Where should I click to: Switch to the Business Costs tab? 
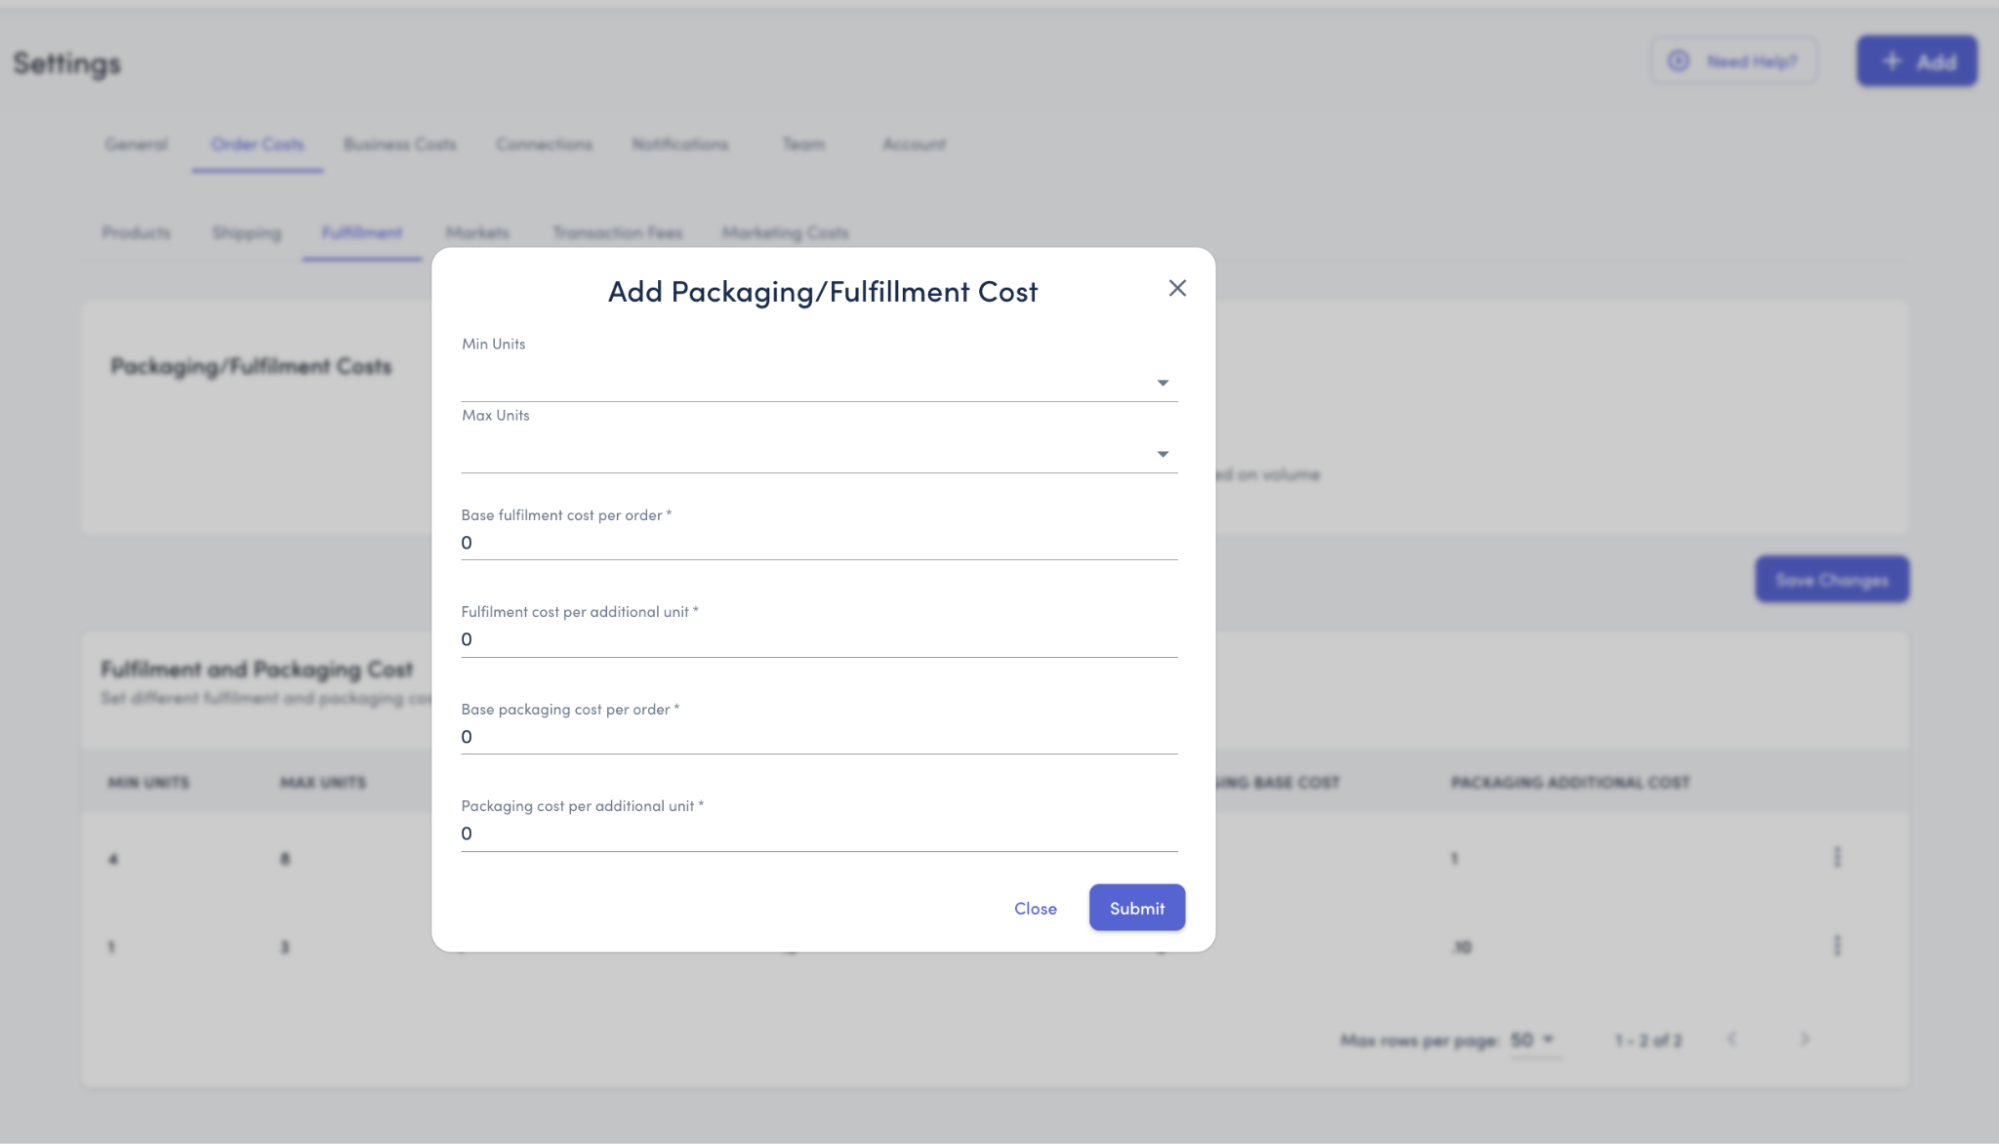tap(399, 144)
